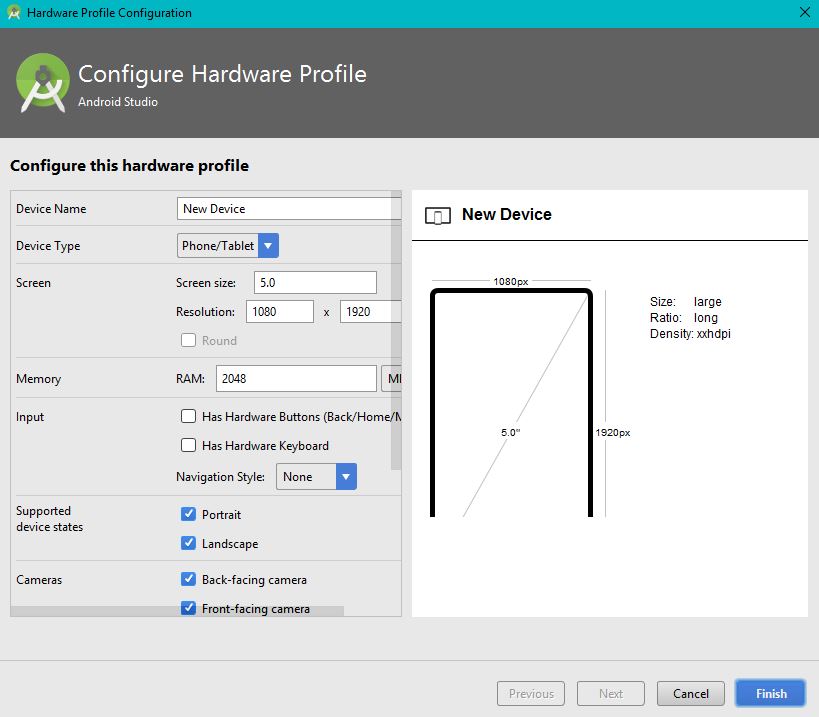The image size is (819, 717).
Task: Enable the Round screen checkbox
Action: (x=188, y=340)
